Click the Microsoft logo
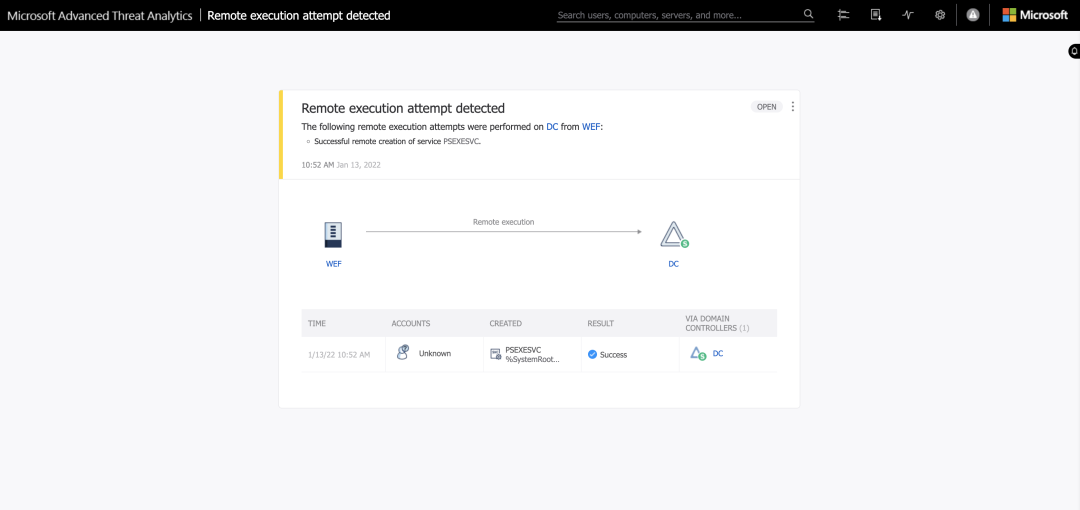This screenshot has height=510, width=1080. [x=1035, y=14]
